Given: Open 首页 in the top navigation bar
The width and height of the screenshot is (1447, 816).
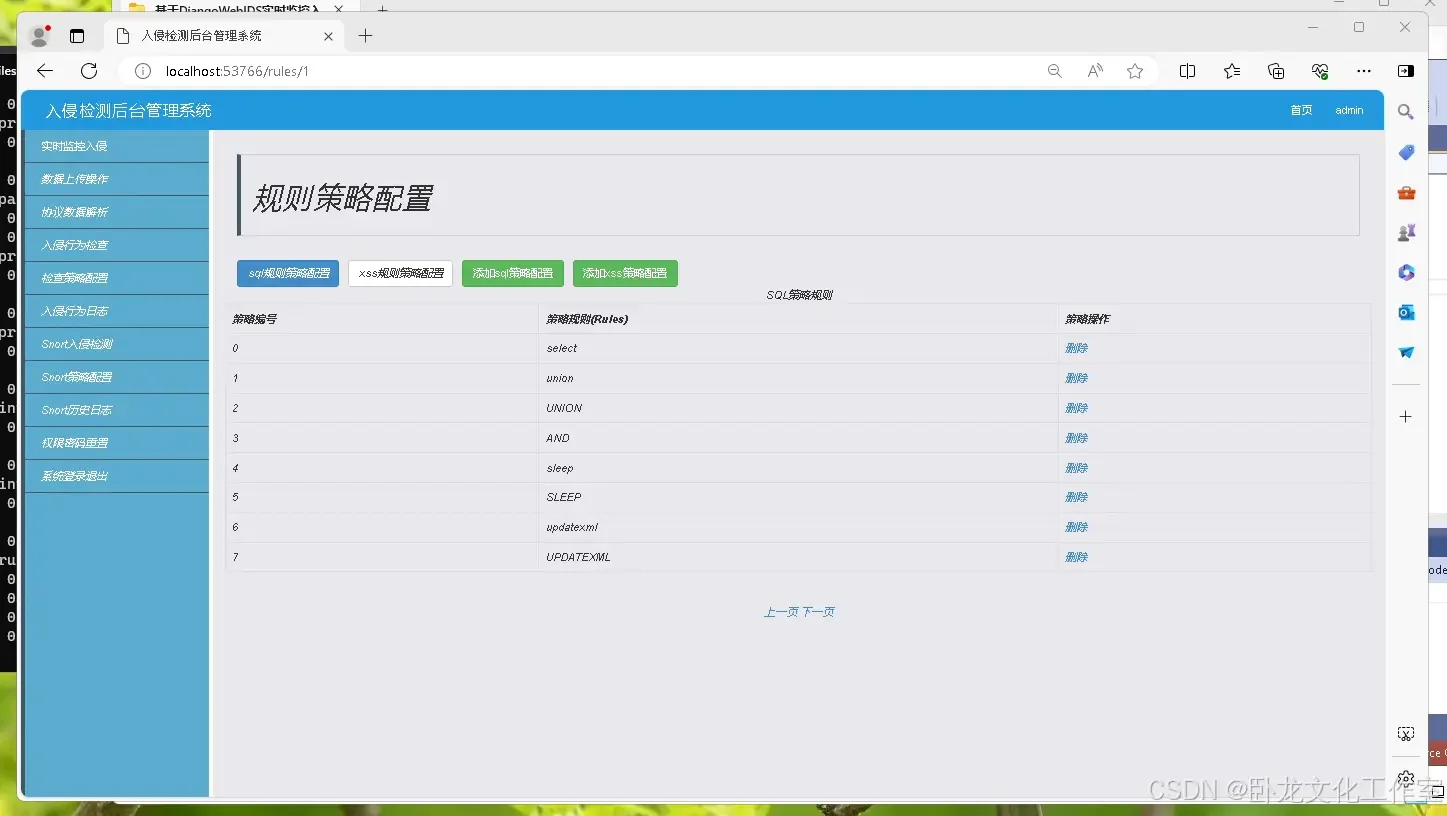Looking at the screenshot, I should click(1300, 110).
